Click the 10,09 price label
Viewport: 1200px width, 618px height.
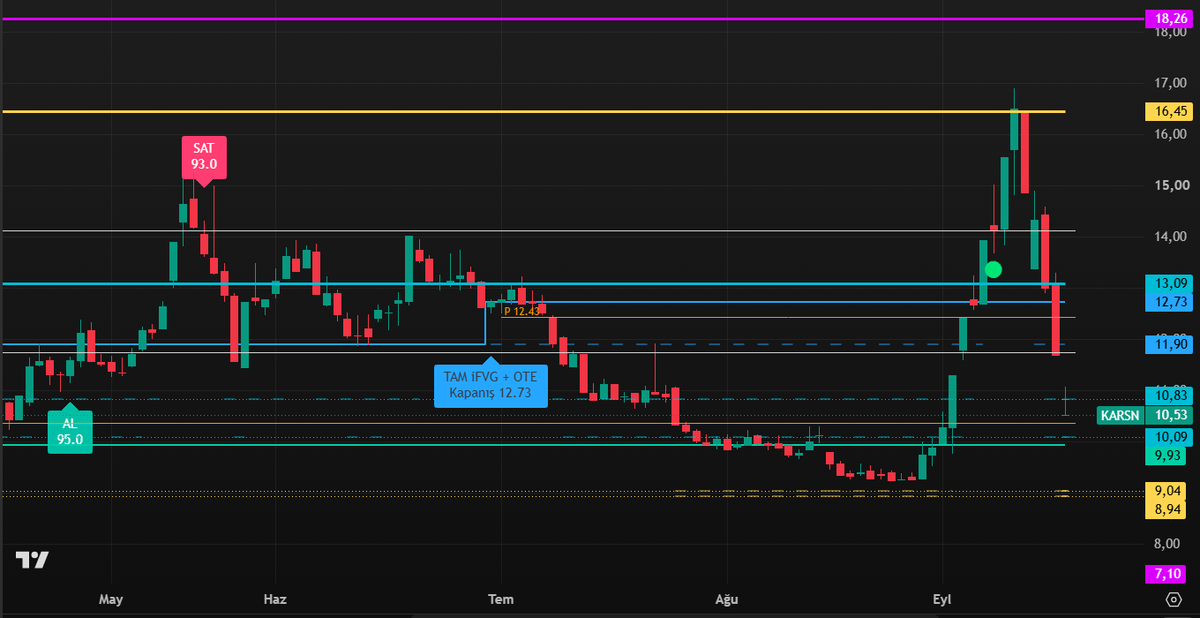pos(1171,437)
